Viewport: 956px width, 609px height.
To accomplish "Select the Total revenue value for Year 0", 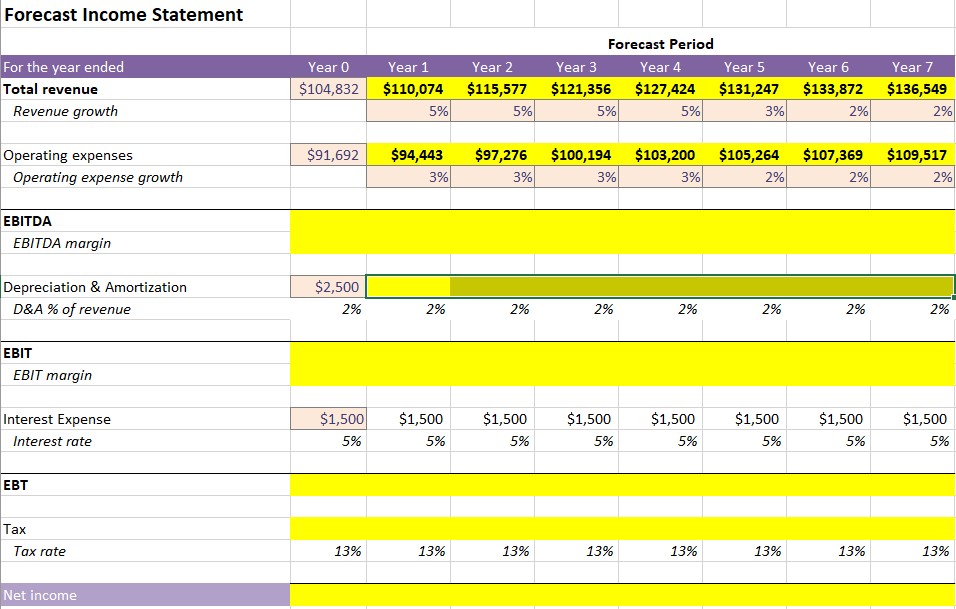I will point(327,88).
